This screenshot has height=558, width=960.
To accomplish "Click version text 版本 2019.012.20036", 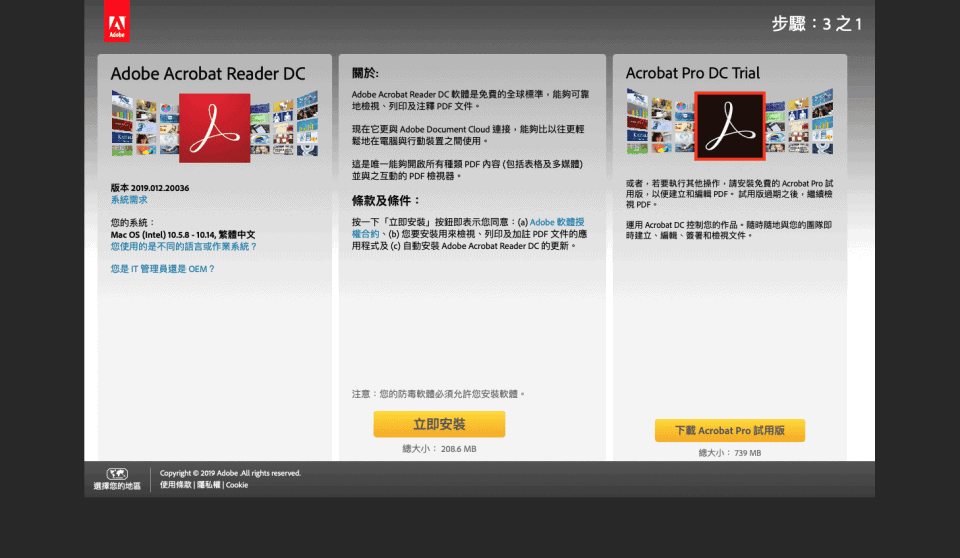I will [x=149, y=188].
